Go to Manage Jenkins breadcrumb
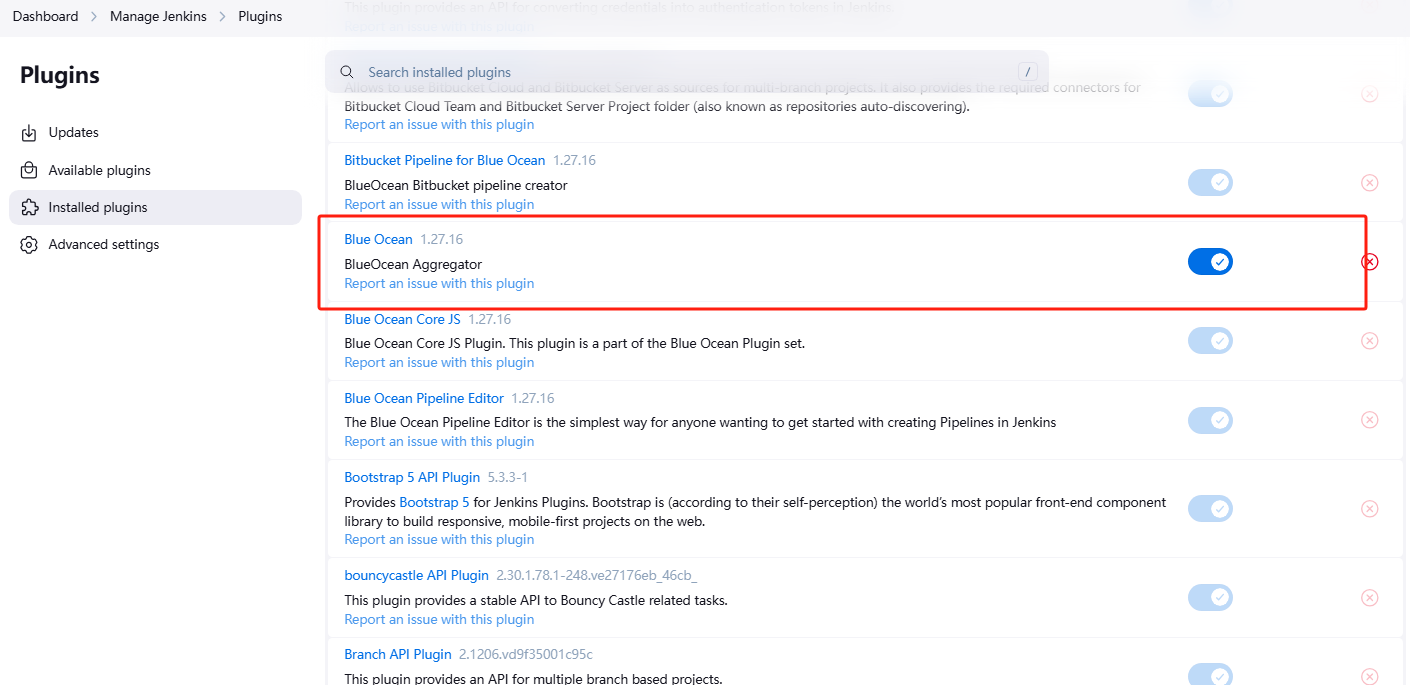Image resolution: width=1410 pixels, height=685 pixels. (x=158, y=16)
